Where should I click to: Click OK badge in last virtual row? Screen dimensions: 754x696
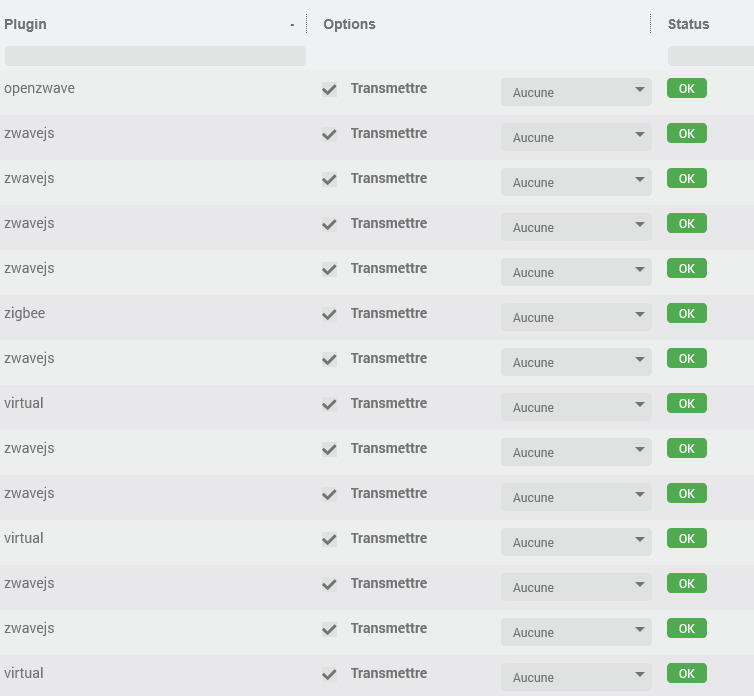coord(687,673)
